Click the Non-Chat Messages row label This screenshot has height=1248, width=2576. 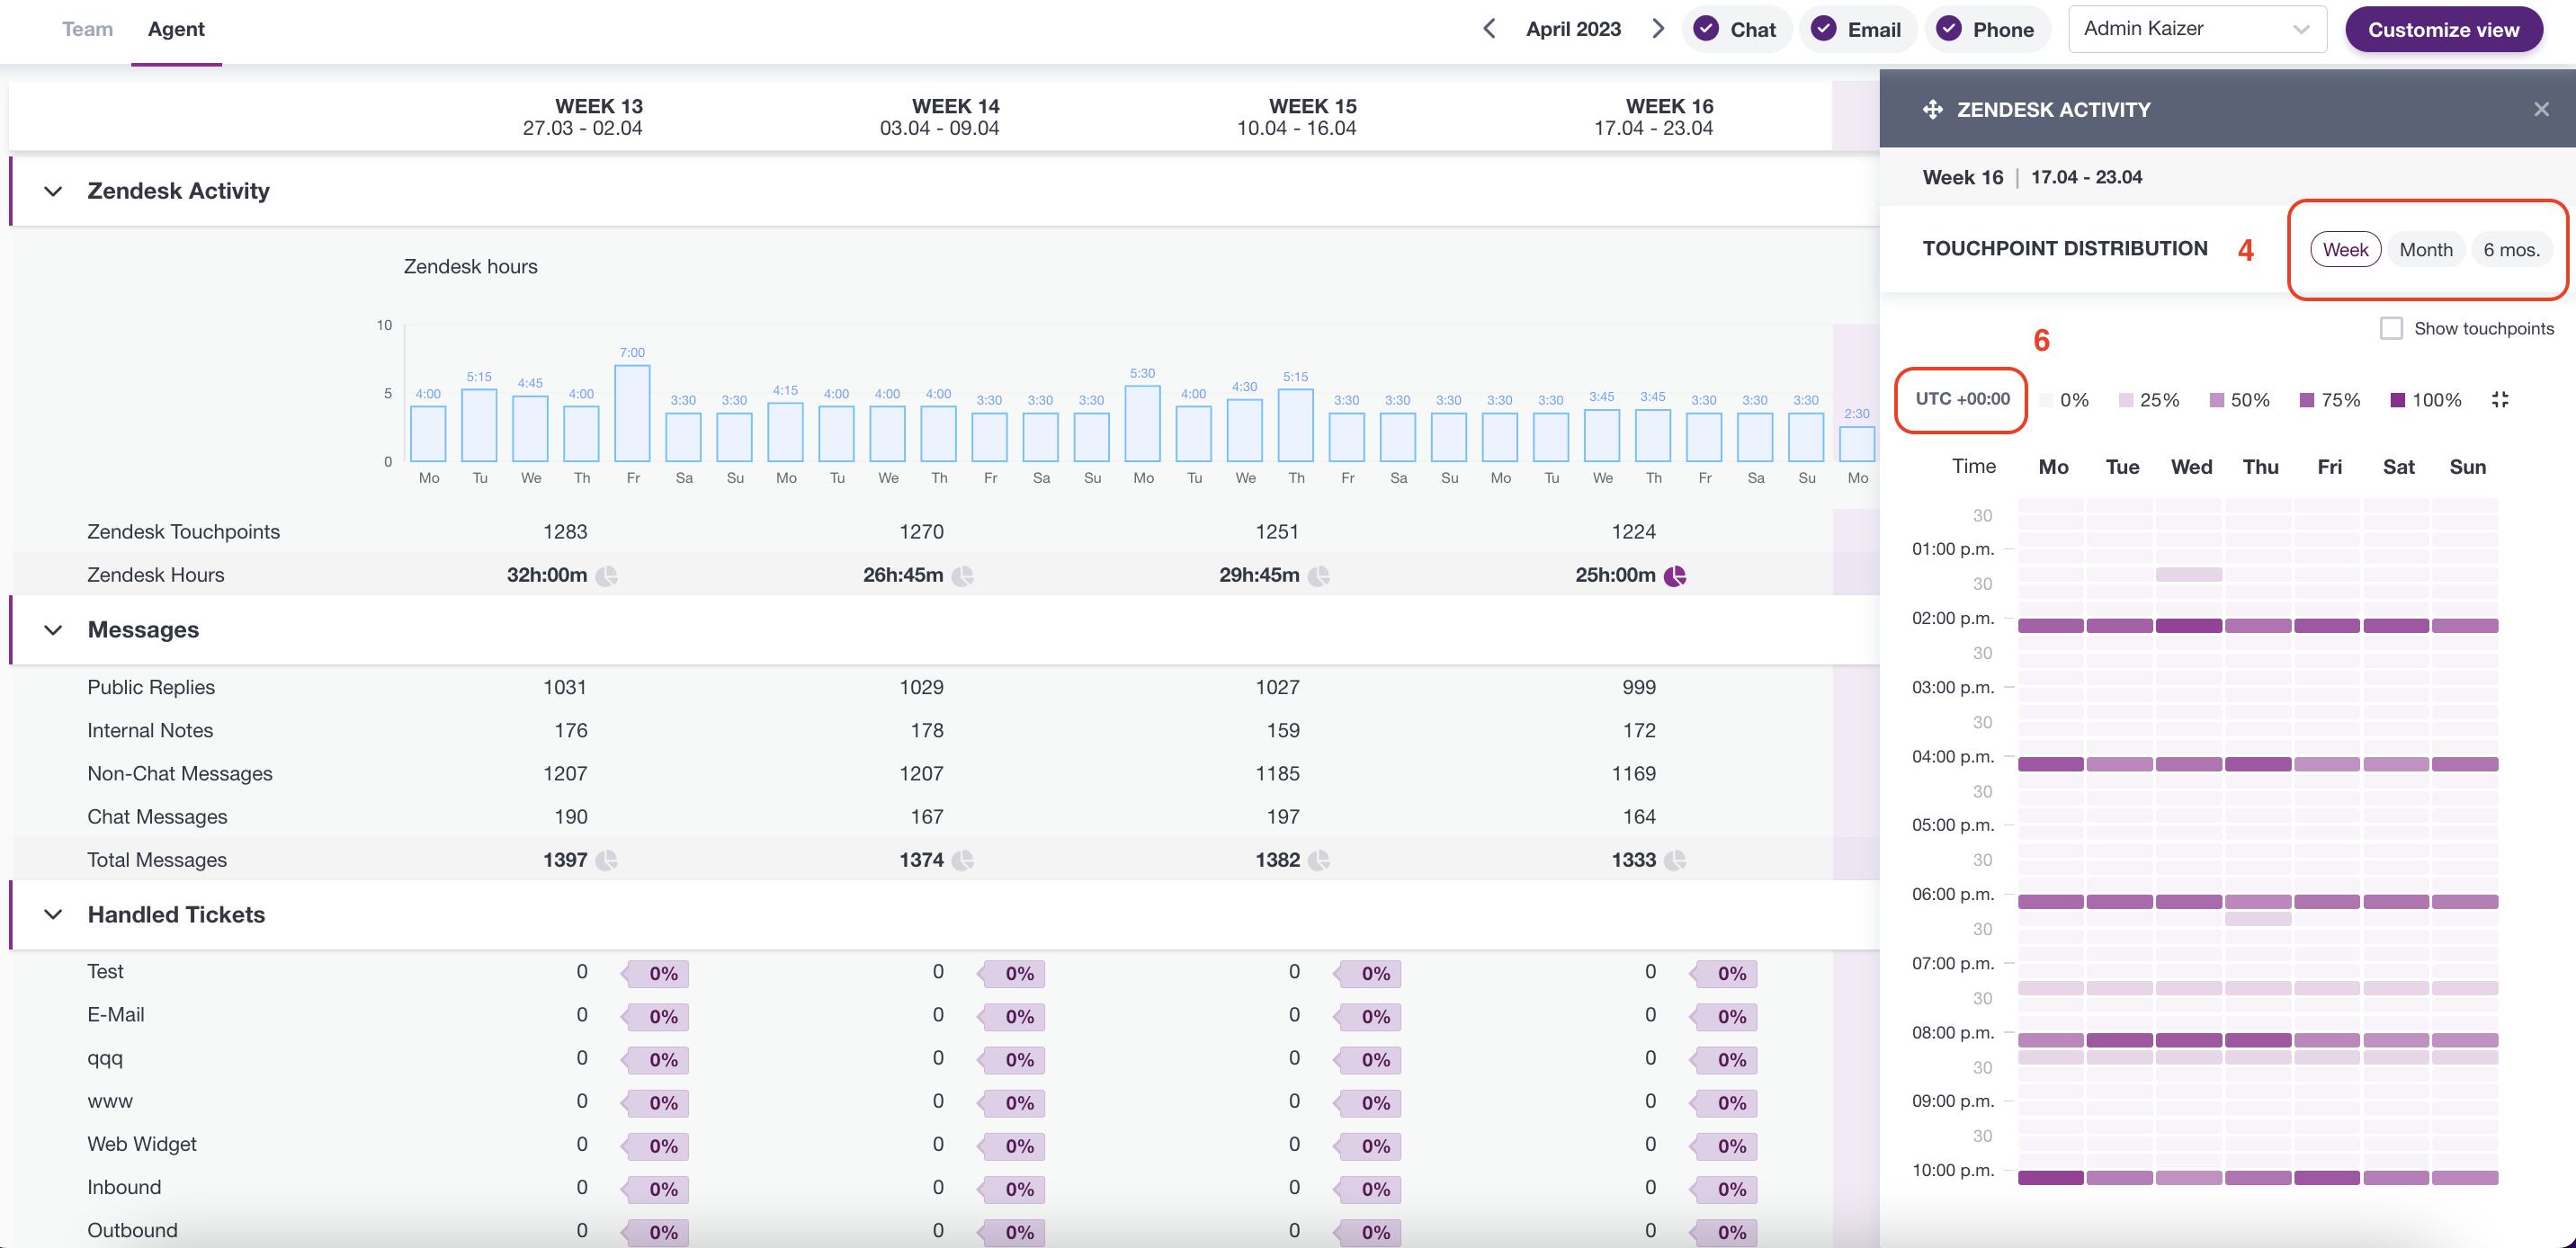(179, 774)
